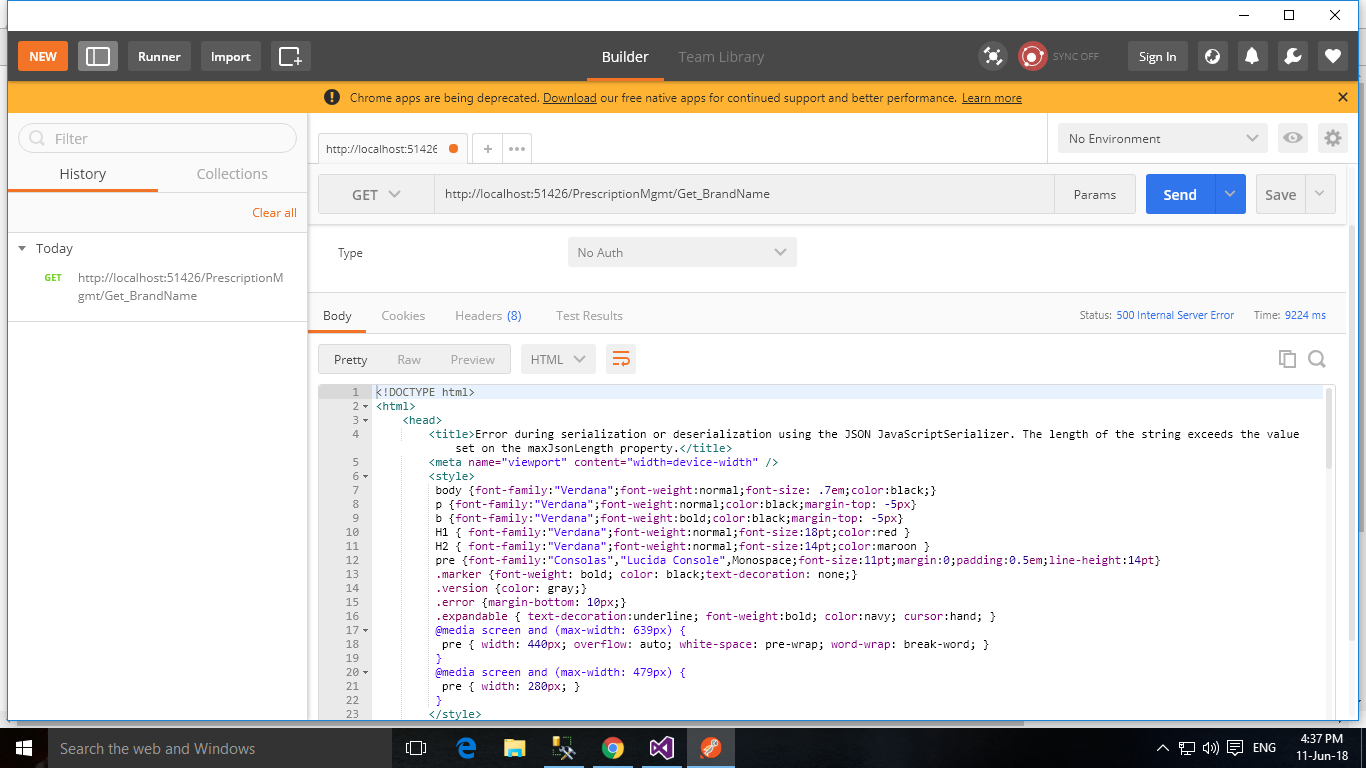
Task: Open the No Auth type dropdown
Action: point(682,253)
